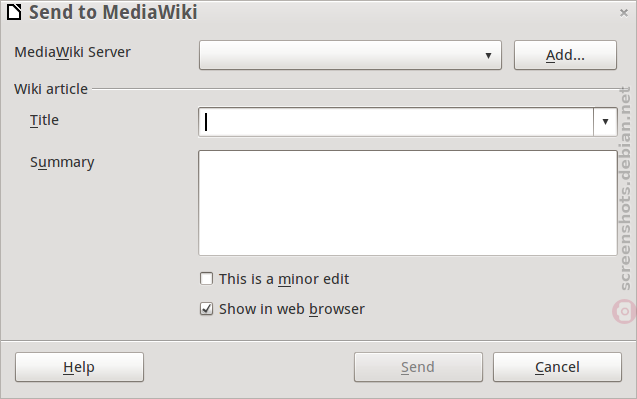
Task: Cancel the Send to MediaWiki dialog
Action: [557, 367]
